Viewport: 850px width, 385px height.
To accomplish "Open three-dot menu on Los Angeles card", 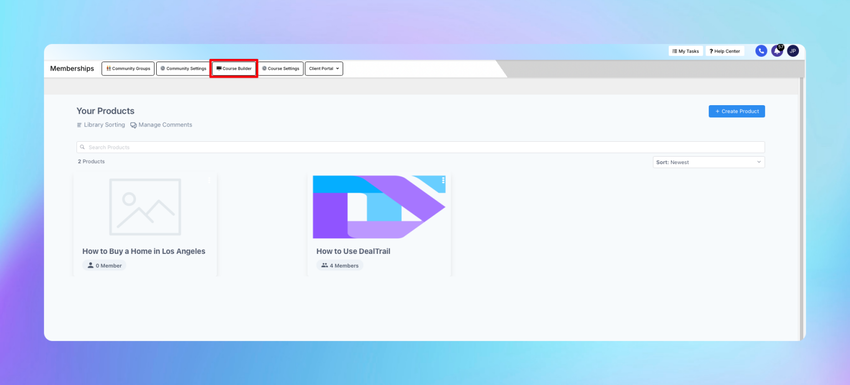I will (x=209, y=181).
